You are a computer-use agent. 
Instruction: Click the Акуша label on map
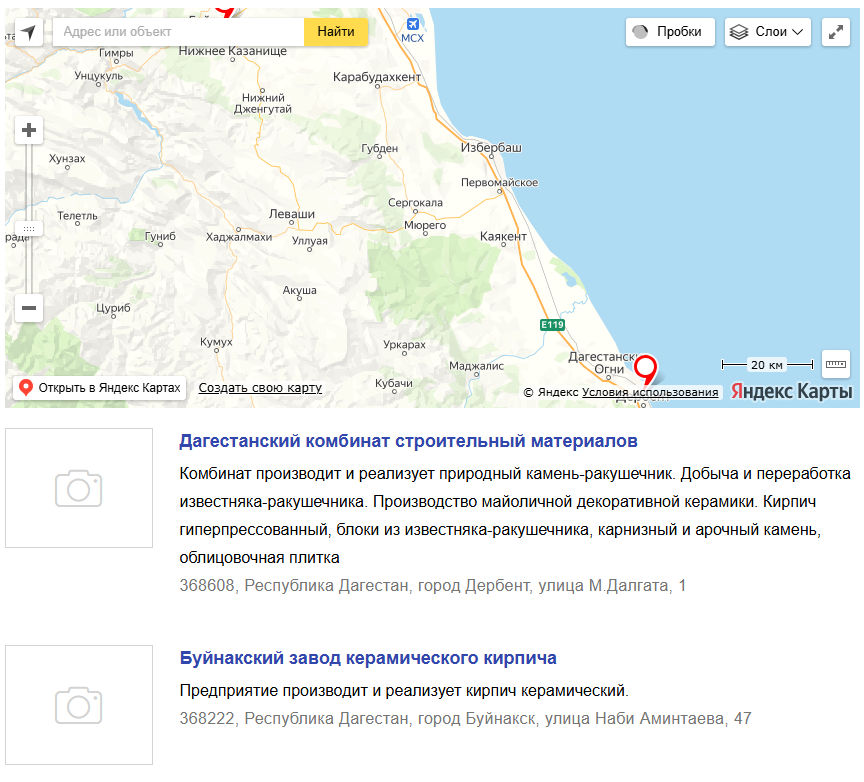coord(300,290)
